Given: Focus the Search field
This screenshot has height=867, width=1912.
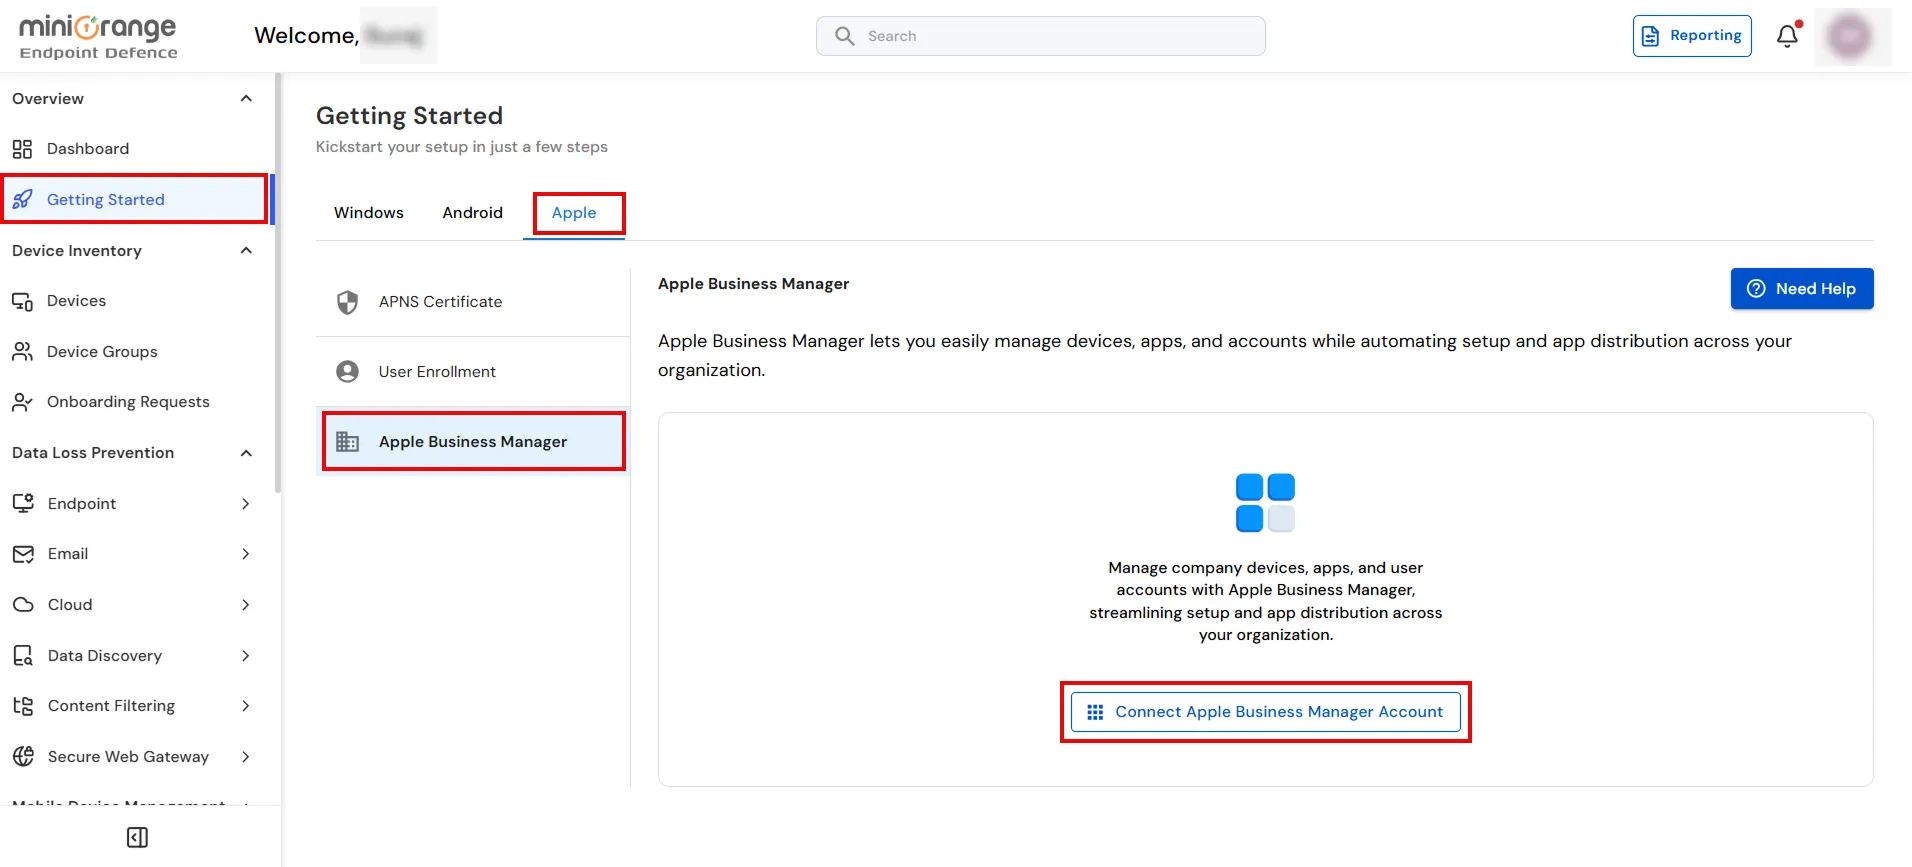Looking at the screenshot, I should [1041, 36].
